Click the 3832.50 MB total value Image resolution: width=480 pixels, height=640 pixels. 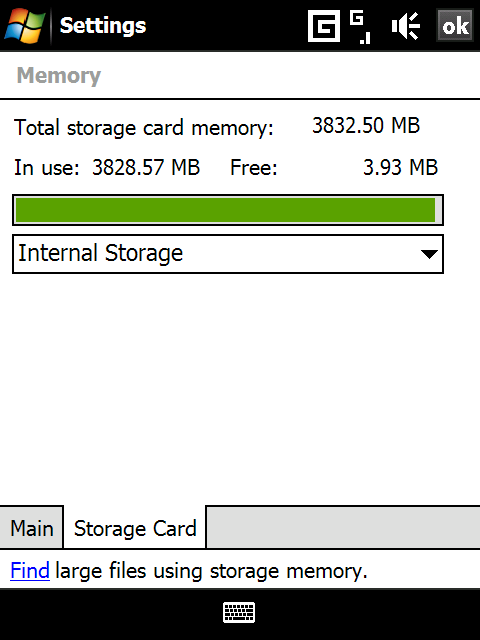click(366, 125)
